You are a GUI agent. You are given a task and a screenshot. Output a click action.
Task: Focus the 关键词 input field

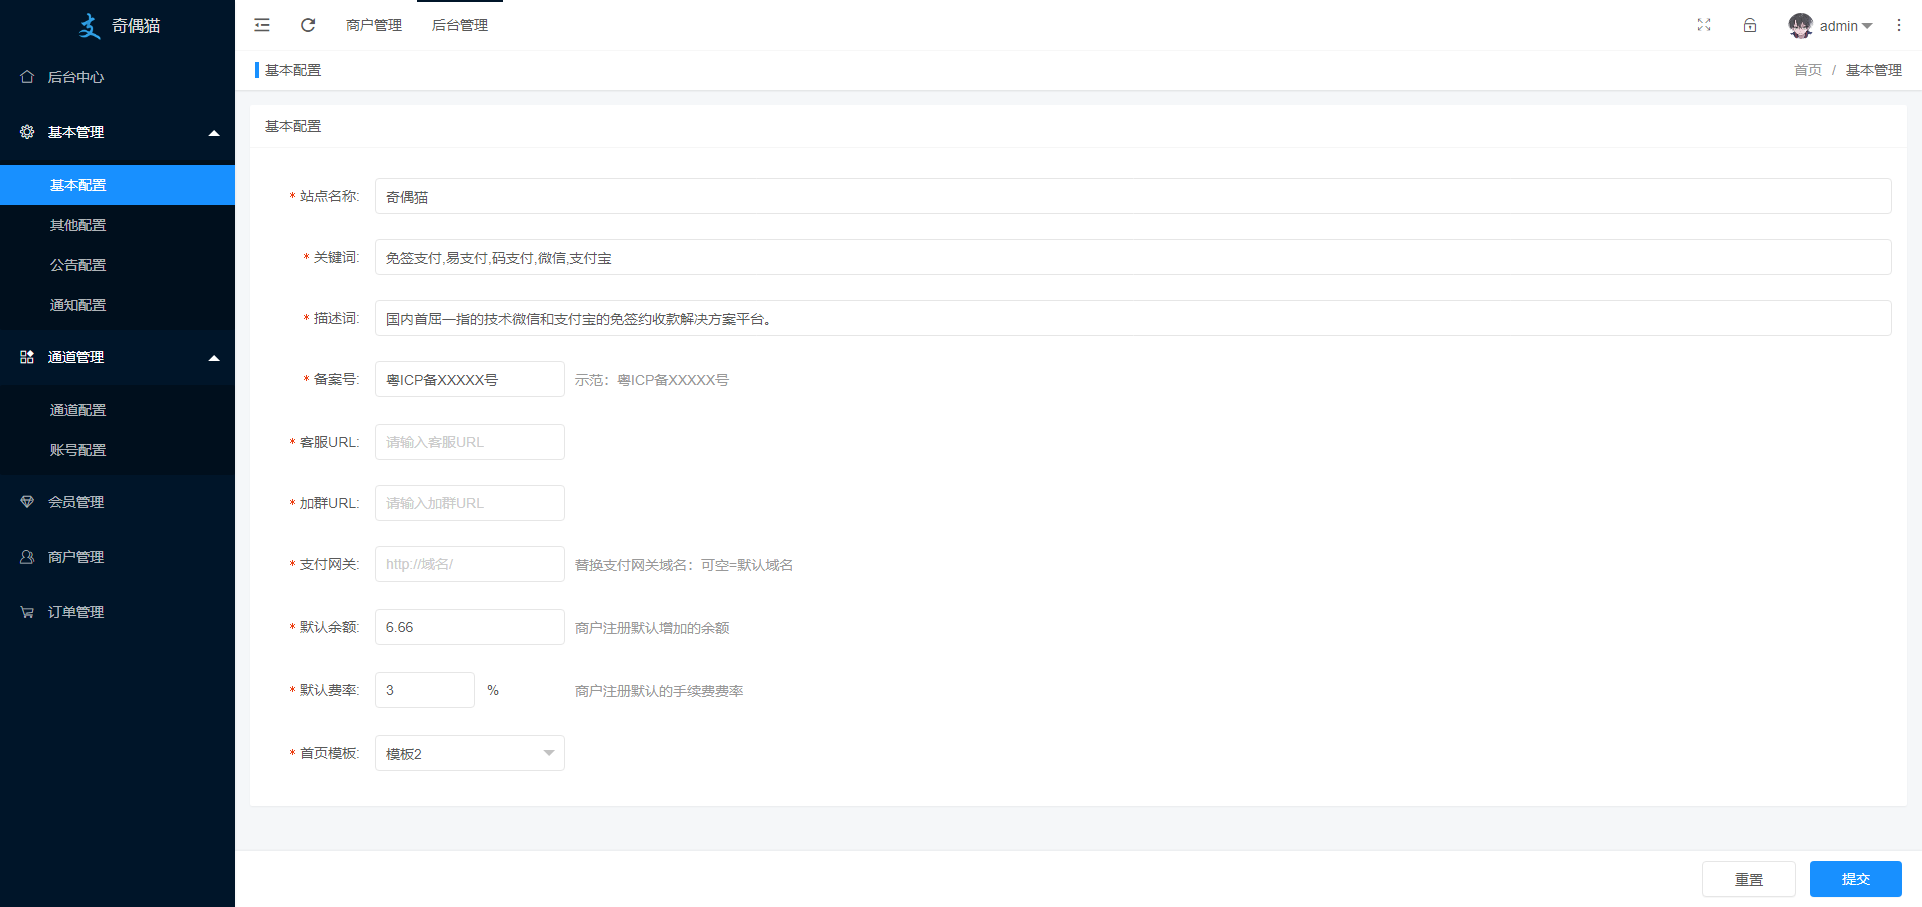tap(1133, 257)
